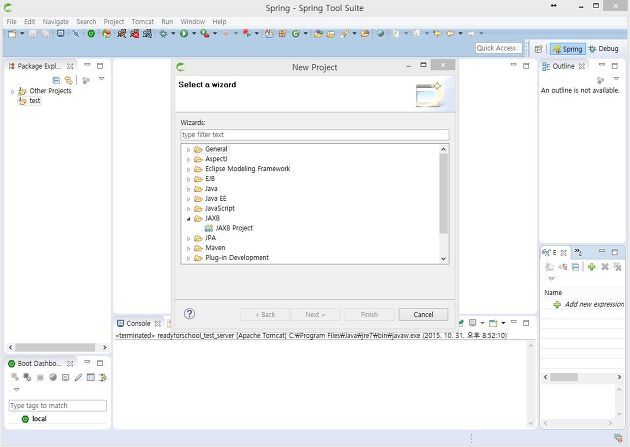The width and height of the screenshot is (630, 447).
Task: Collapse the JAXB wizard folder
Action: (188, 218)
